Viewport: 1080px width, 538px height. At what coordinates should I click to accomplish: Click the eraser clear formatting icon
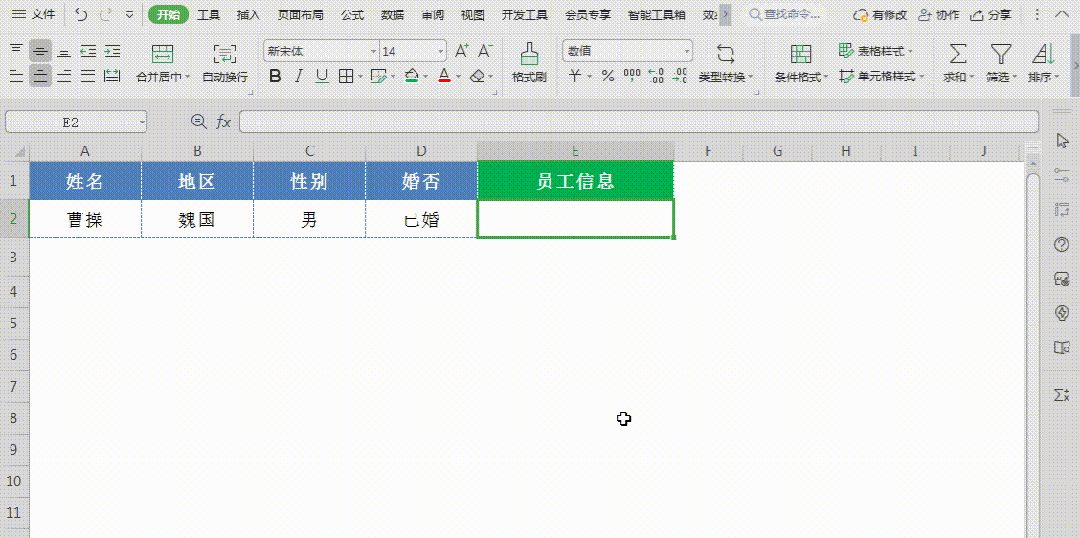(478, 76)
